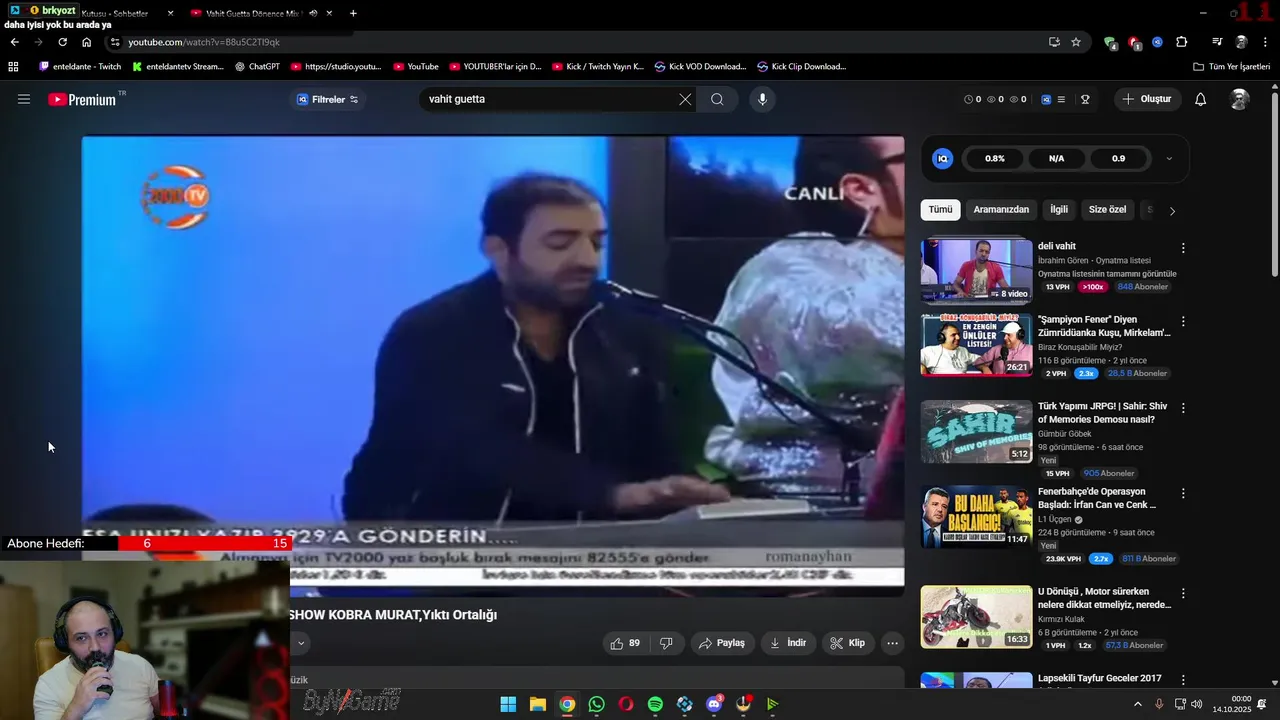Open Chrome three-dot menu
This screenshot has width=1280, height=720.
tap(1264, 42)
